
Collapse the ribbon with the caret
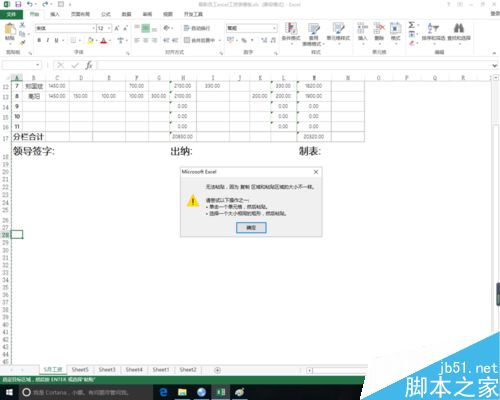(494, 53)
